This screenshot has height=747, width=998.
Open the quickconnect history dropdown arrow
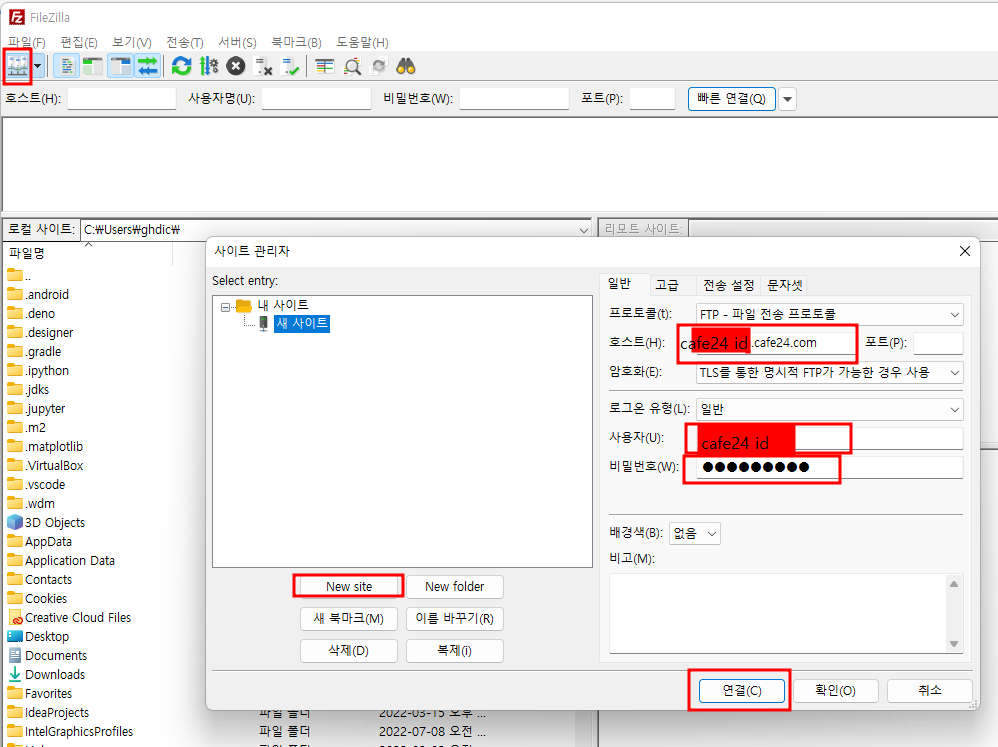[787, 99]
